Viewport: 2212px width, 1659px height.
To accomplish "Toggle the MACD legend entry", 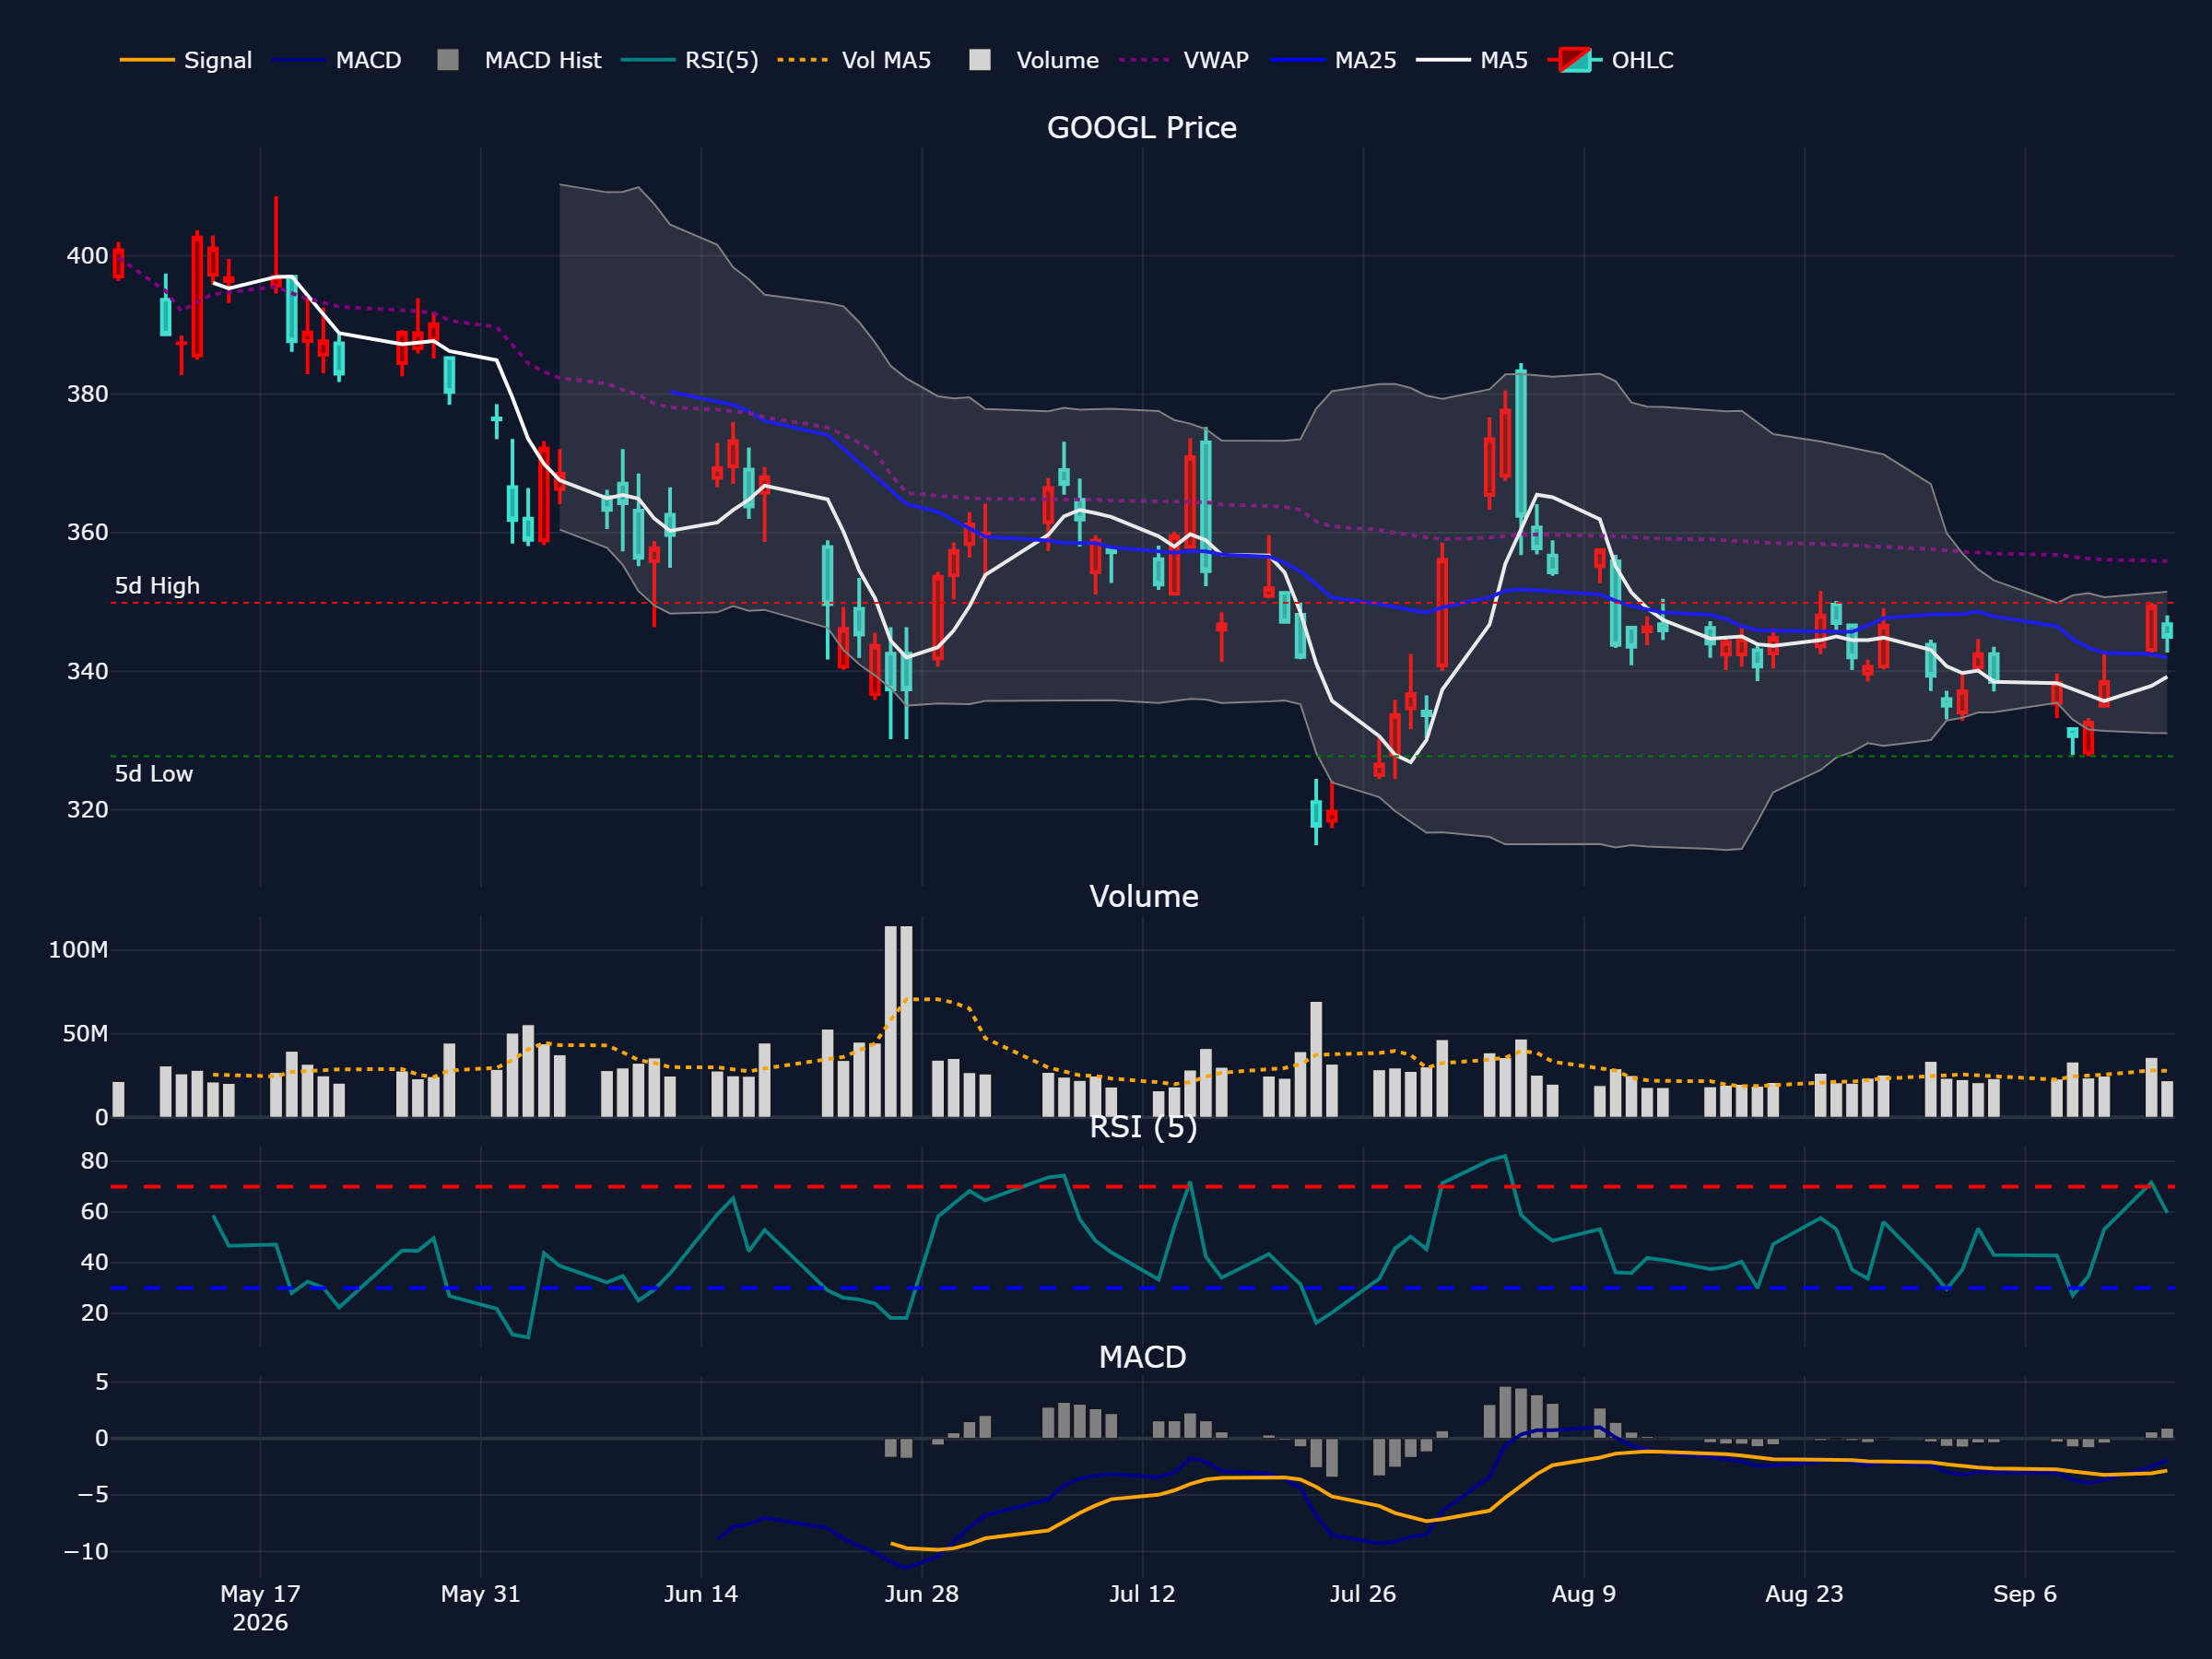I will (x=336, y=60).
